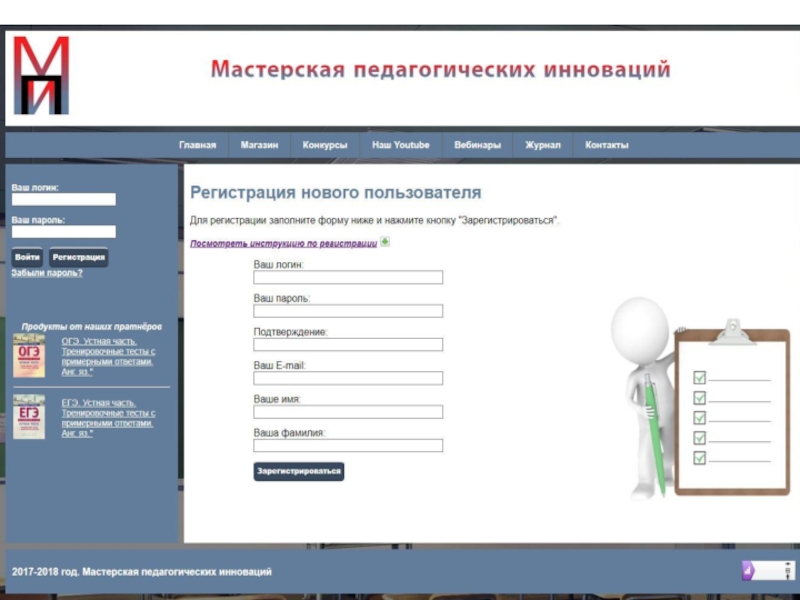Navigate to Наш Youtube
The height and width of the screenshot is (600, 800).
(x=400, y=145)
